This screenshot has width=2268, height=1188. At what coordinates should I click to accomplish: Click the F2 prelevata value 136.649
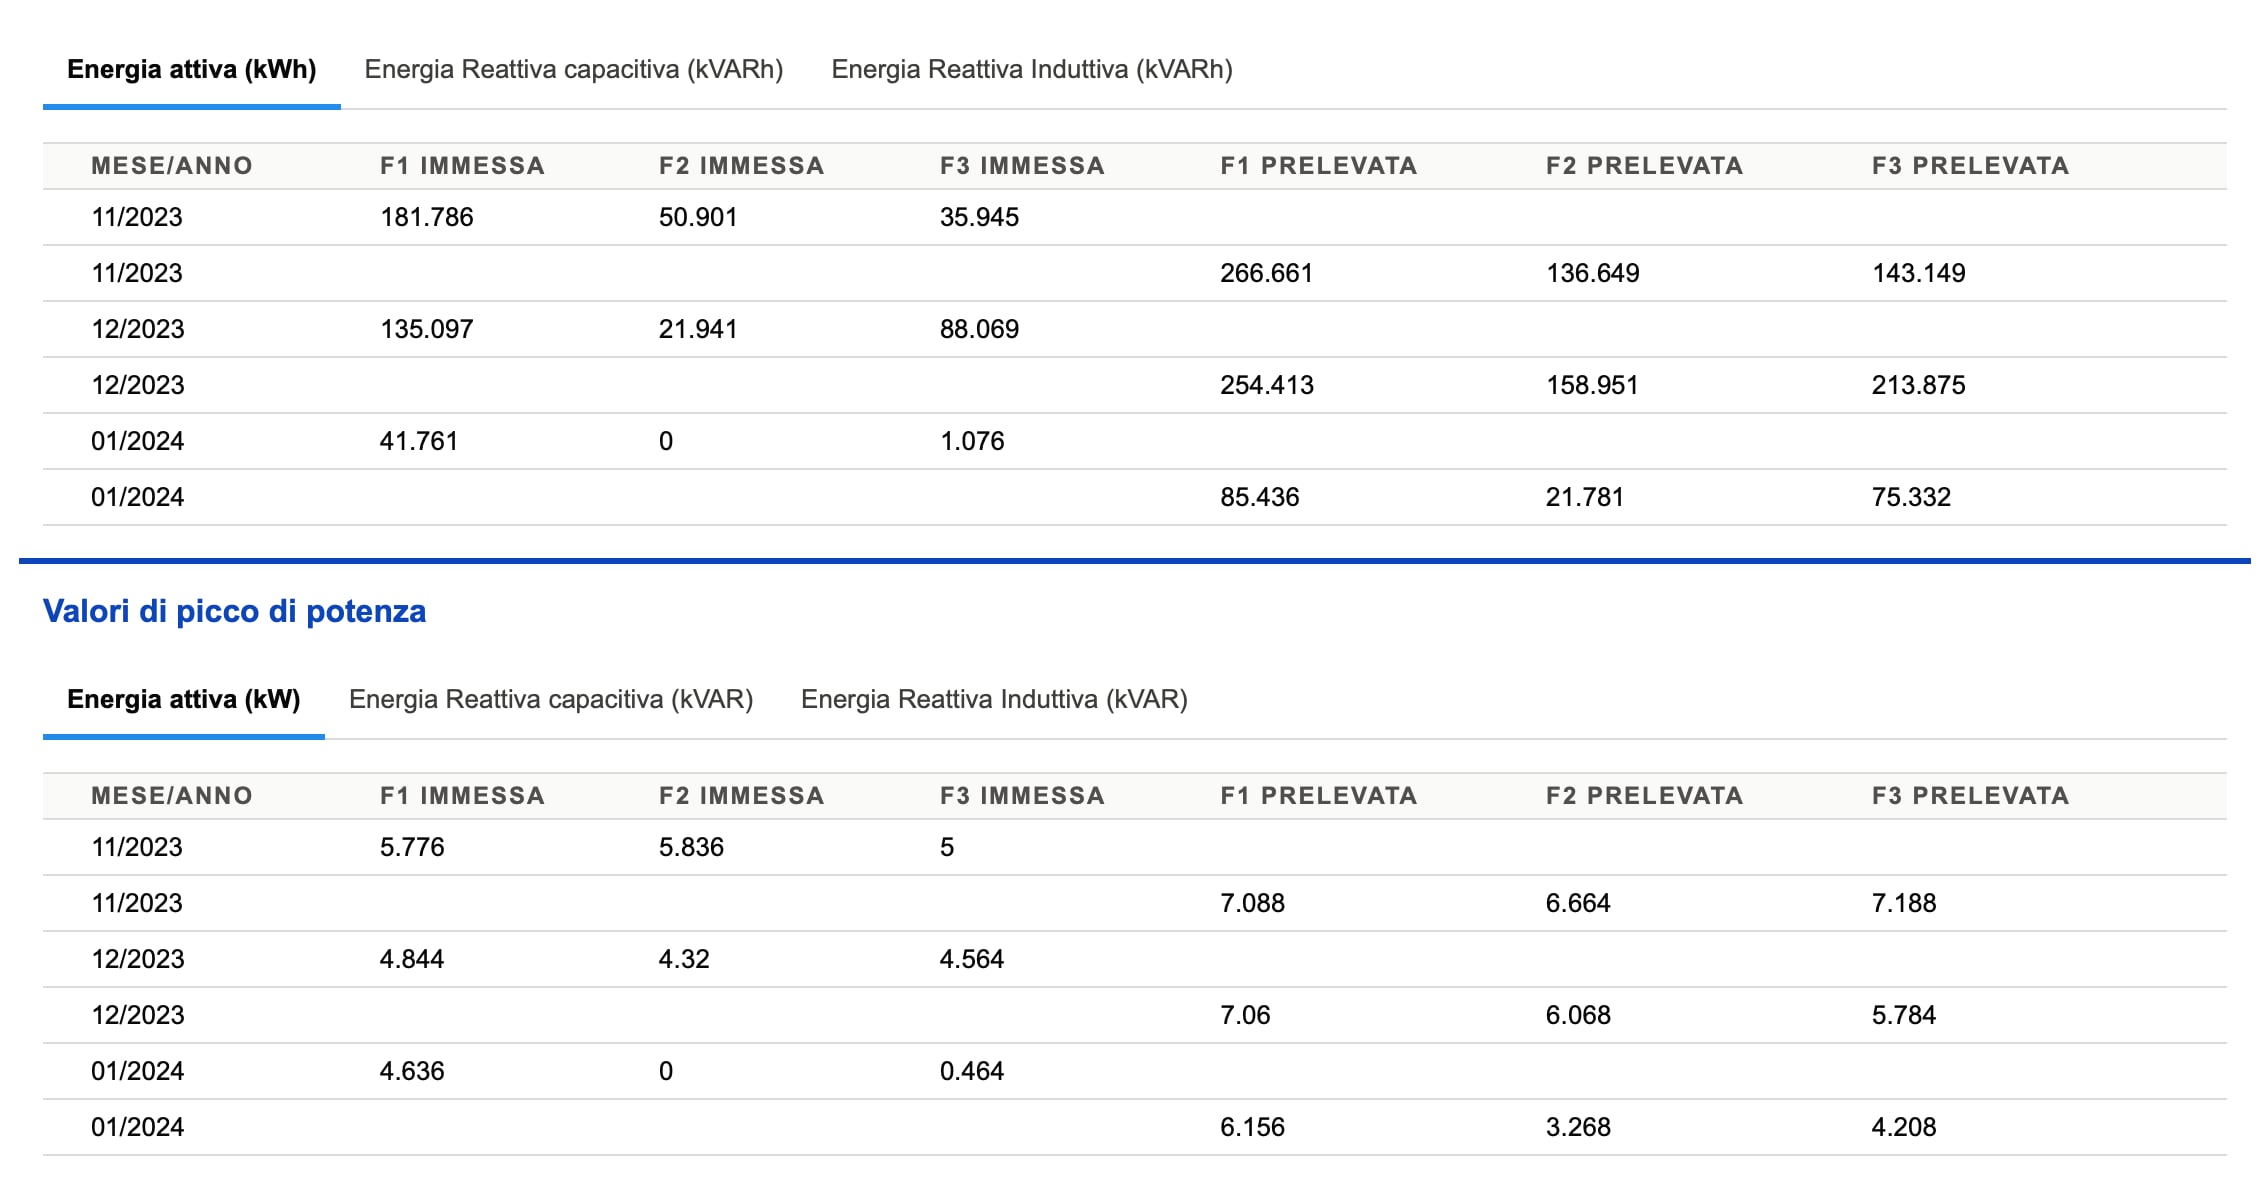tap(1592, 273)
